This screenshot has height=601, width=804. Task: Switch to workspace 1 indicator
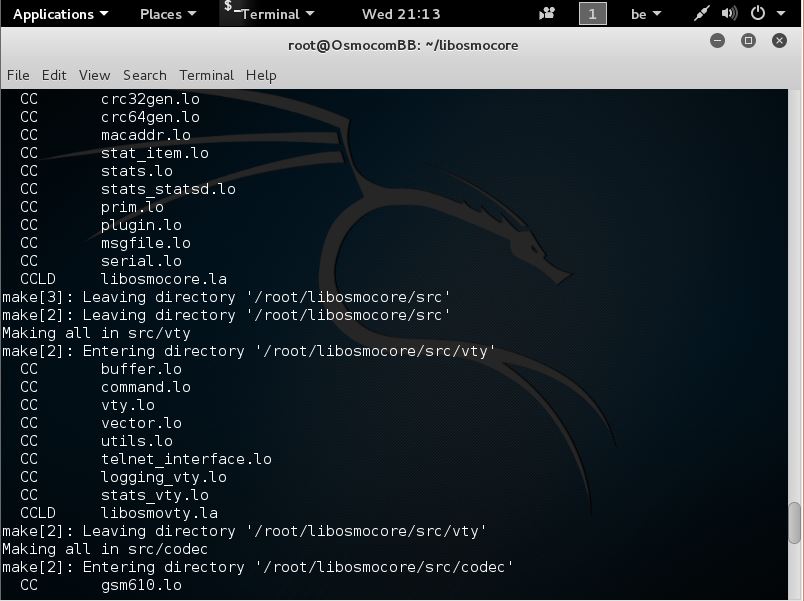592,13
